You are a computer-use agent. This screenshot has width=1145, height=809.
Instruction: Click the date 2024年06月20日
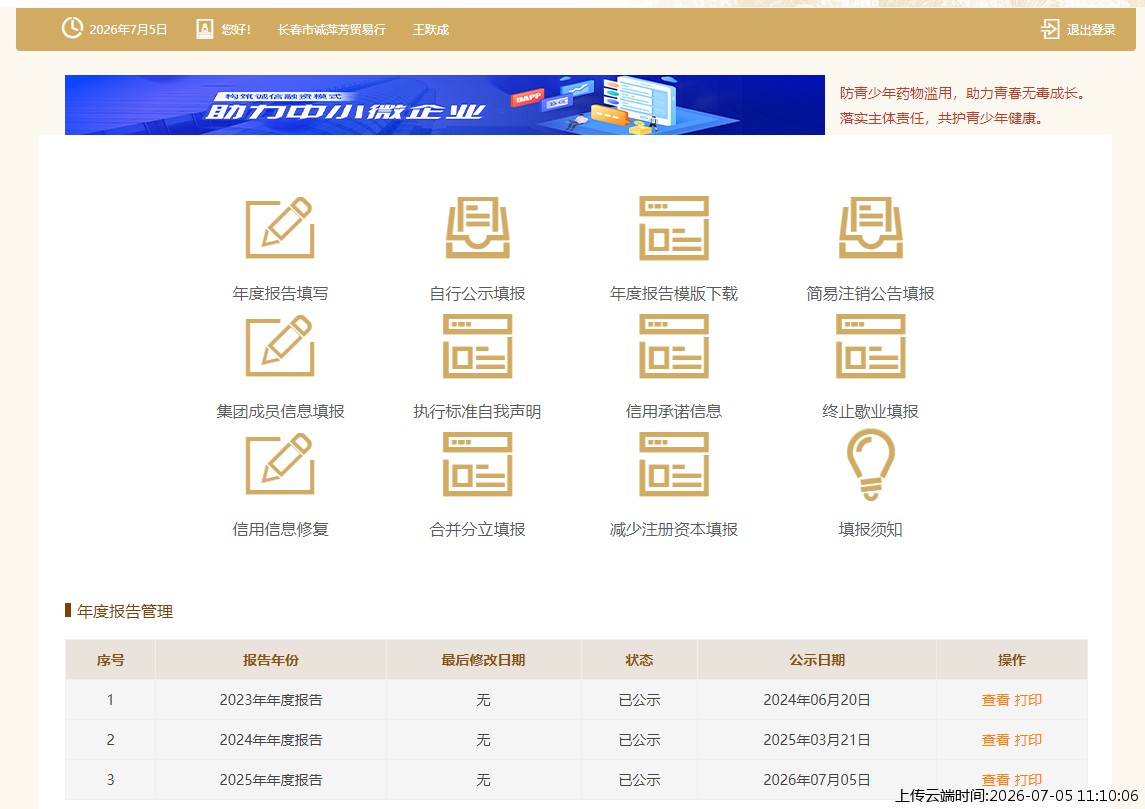click(x=817, y=700)
